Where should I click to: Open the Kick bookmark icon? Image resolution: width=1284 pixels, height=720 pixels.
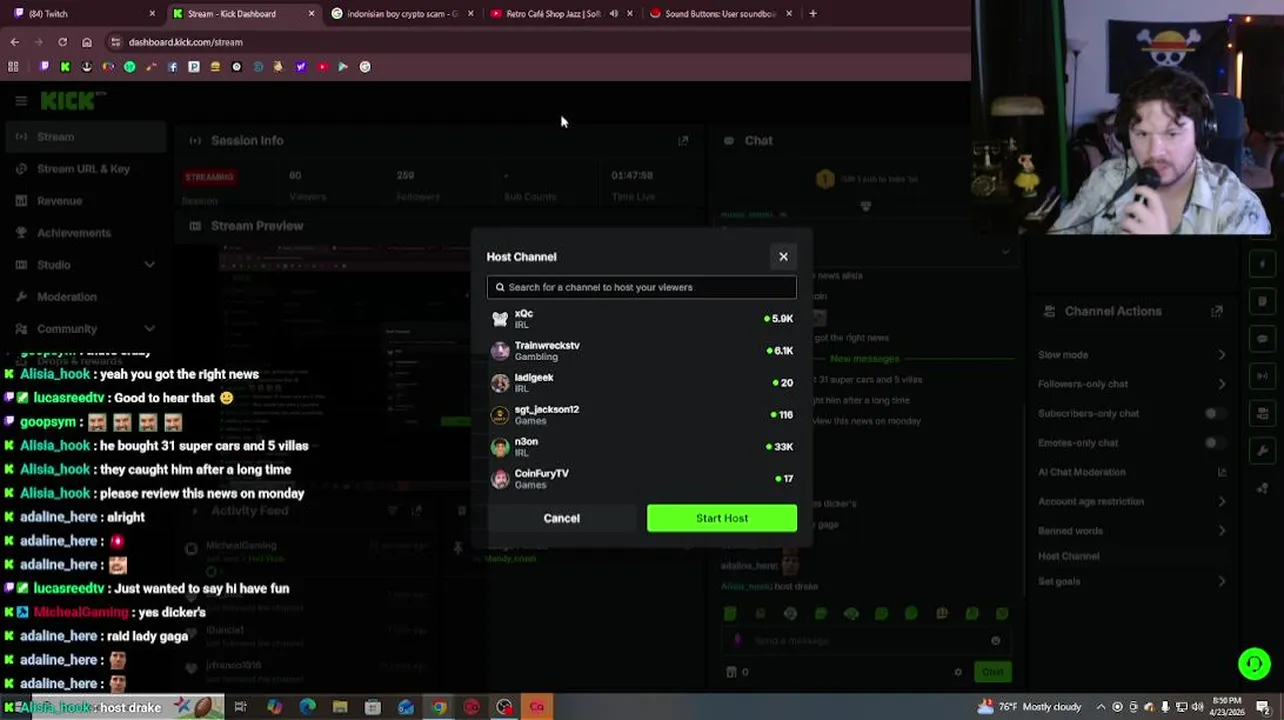[65, 67]
